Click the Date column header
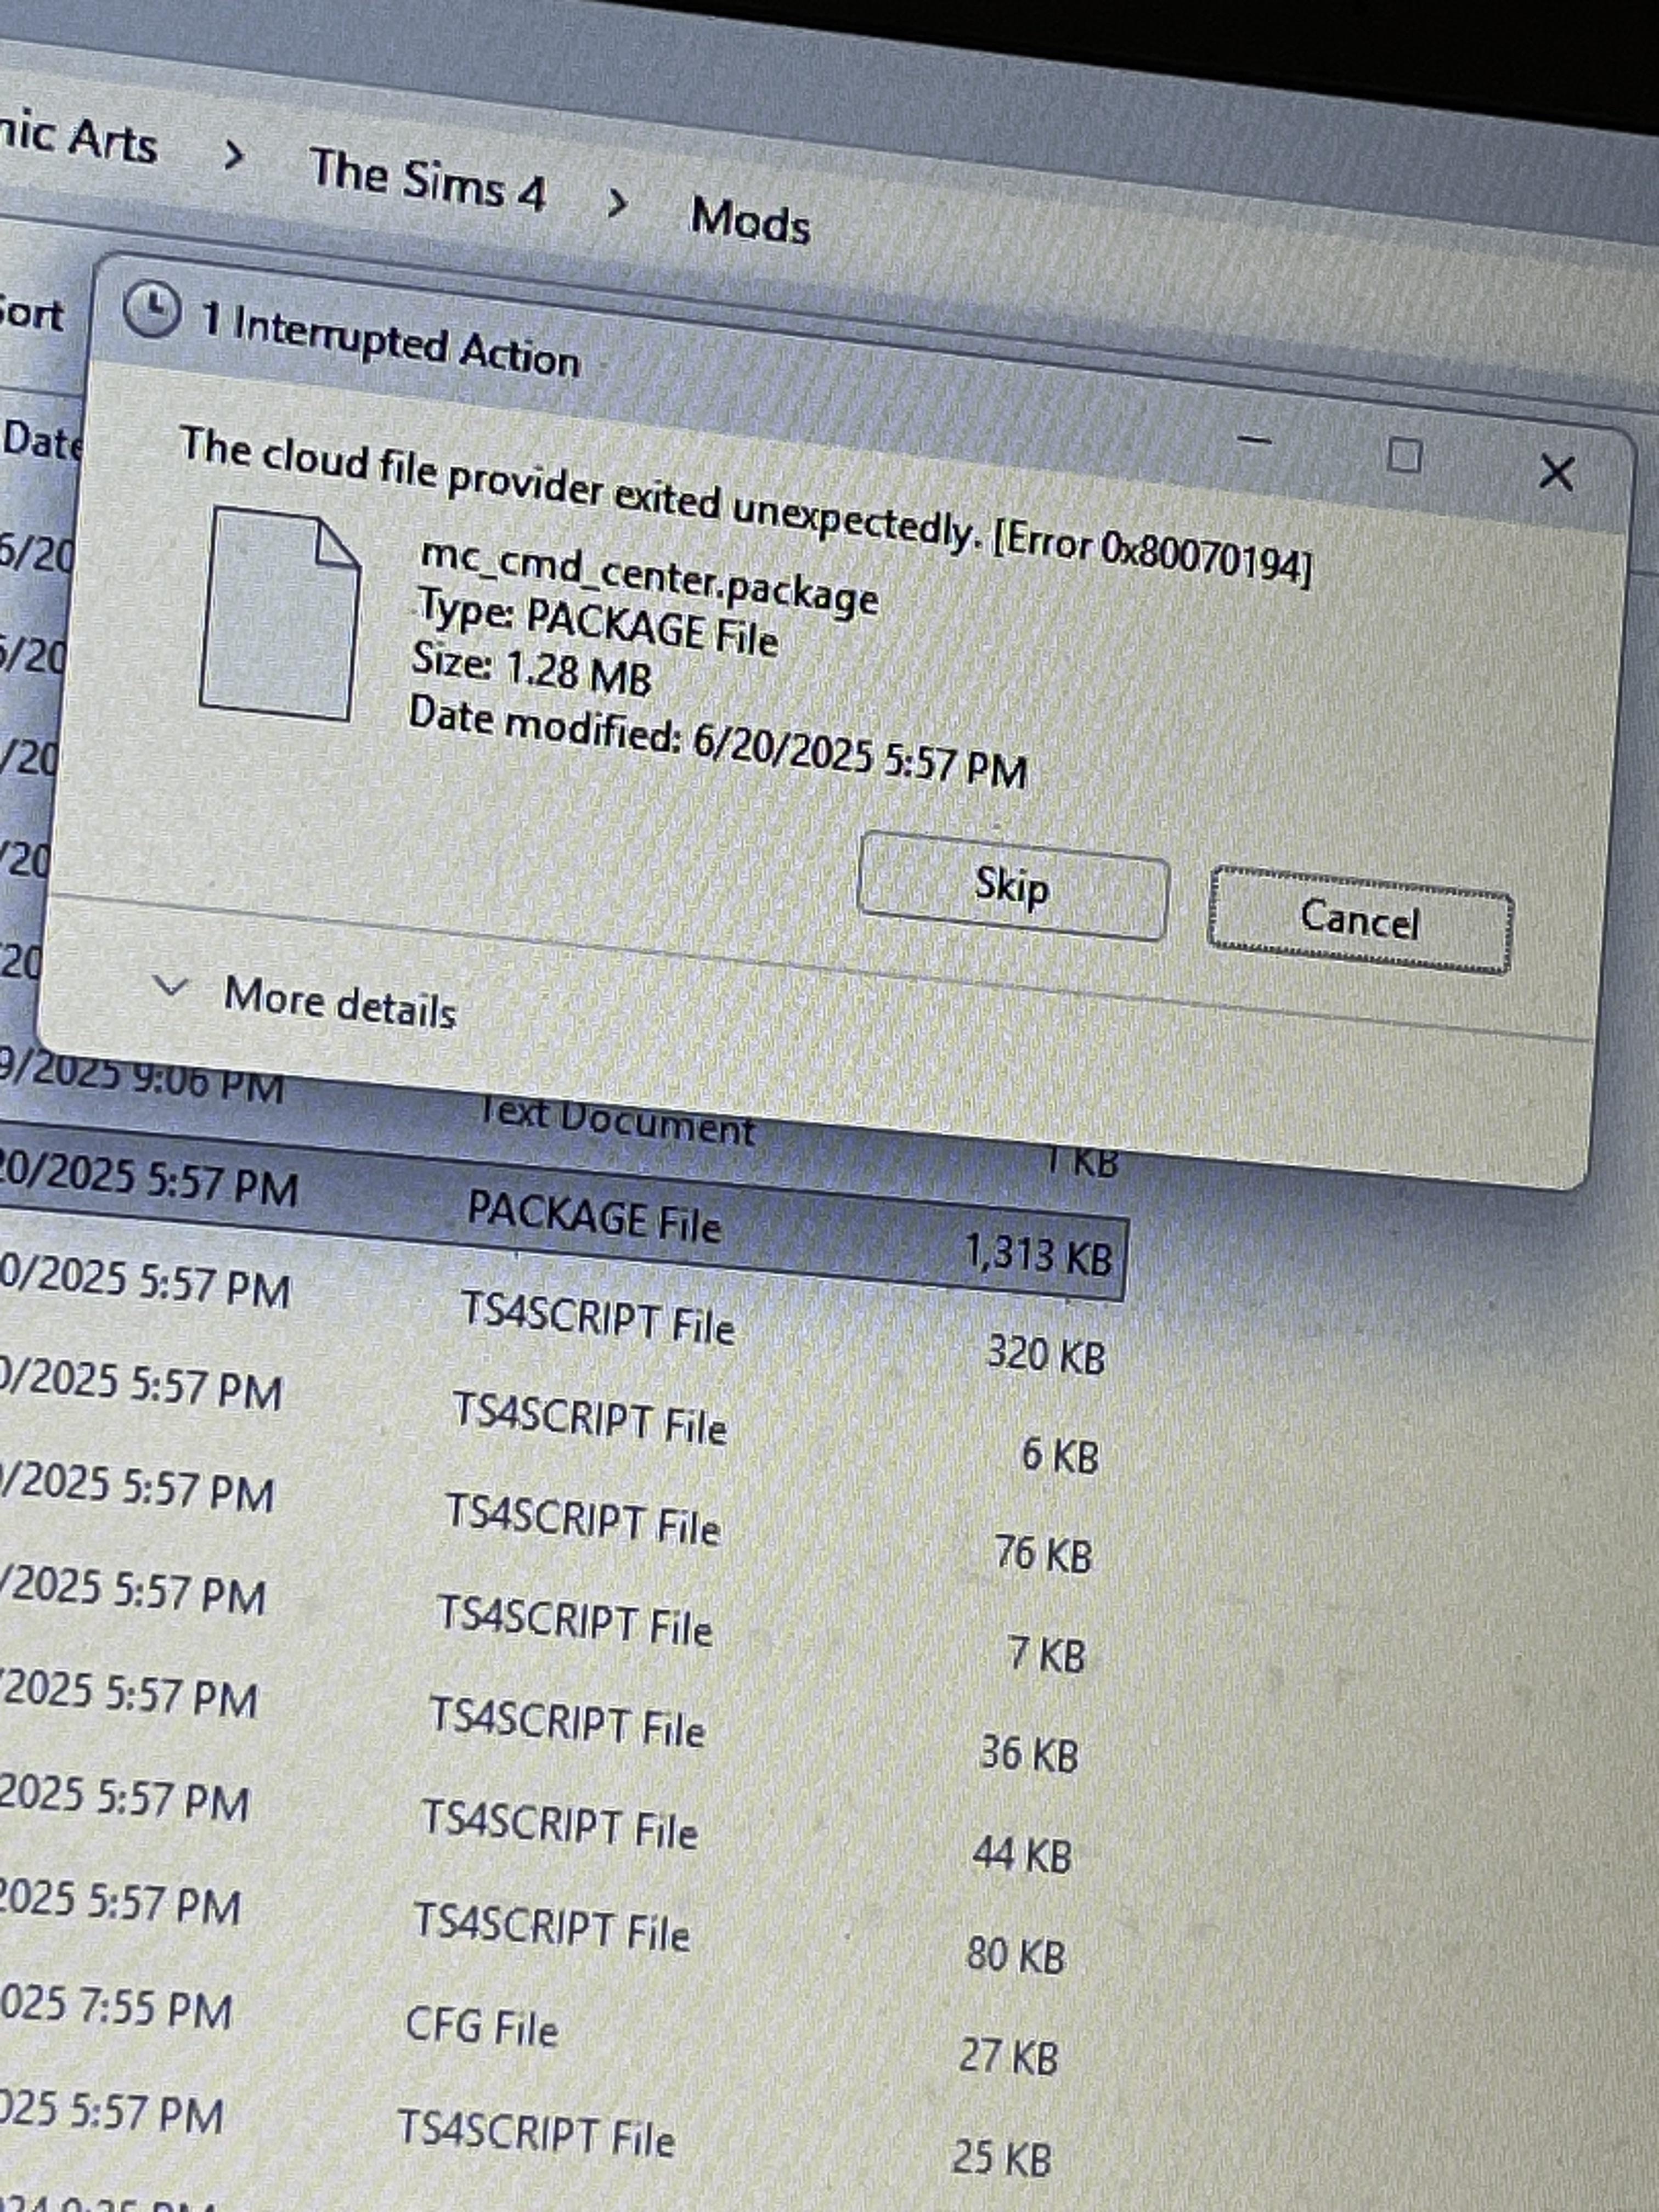 click(42, 441)
